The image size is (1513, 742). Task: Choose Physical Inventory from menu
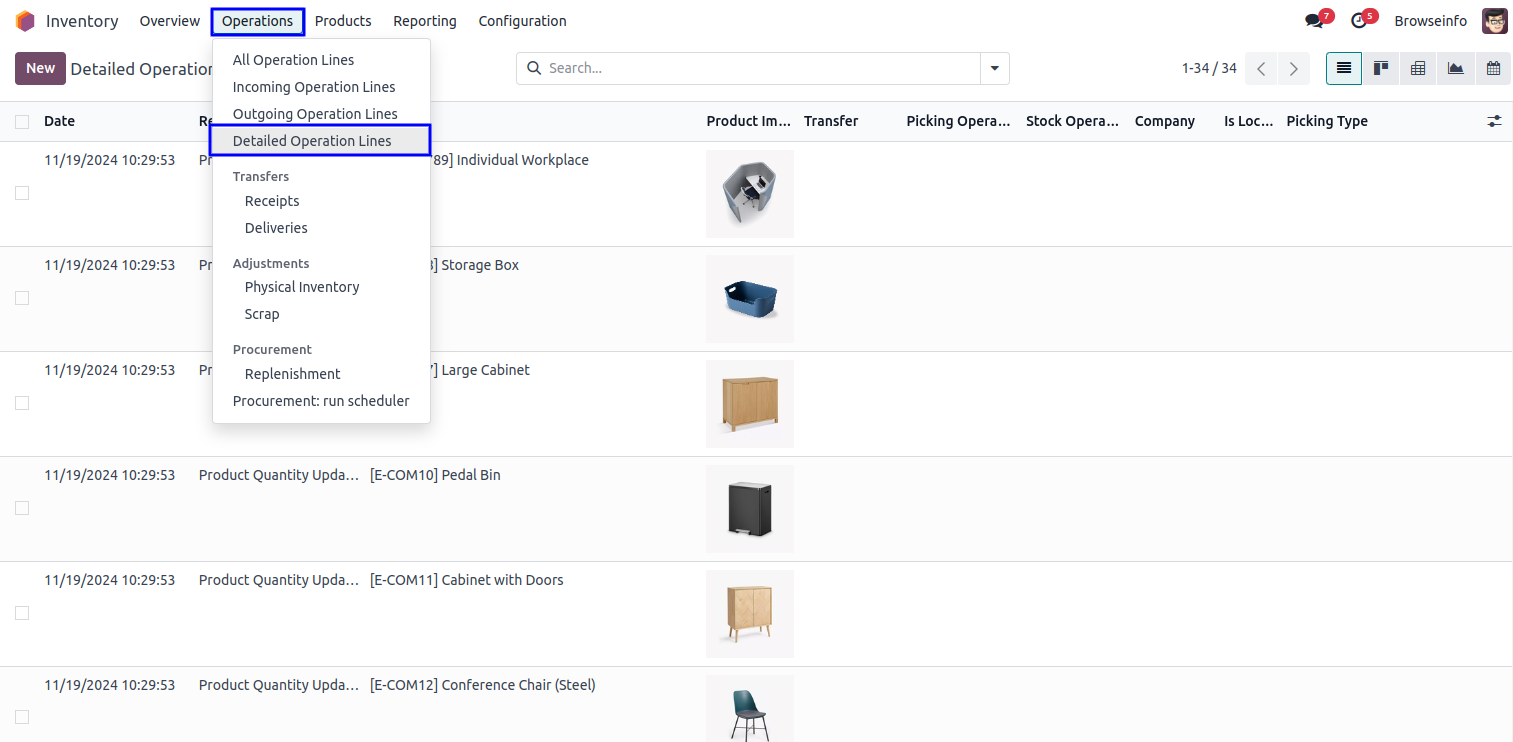coord(302,287)
